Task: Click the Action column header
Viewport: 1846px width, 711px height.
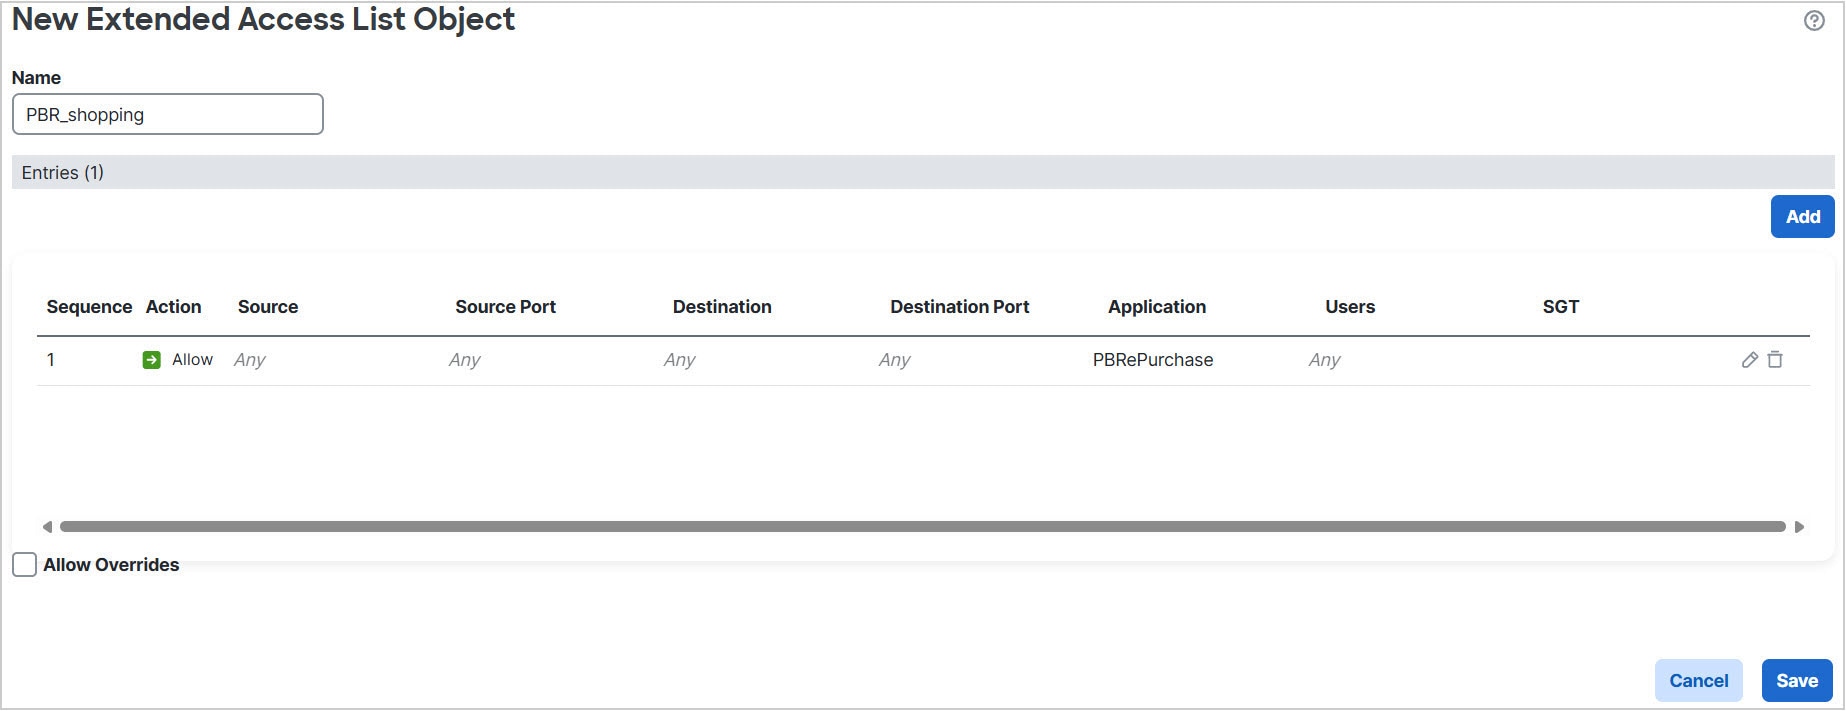Action: point(173,307)
